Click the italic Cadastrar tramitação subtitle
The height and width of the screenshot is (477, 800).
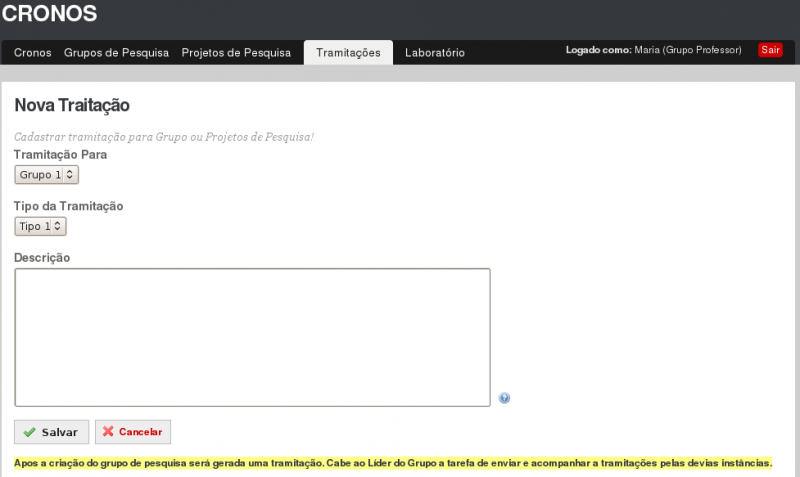coord(164,136)
